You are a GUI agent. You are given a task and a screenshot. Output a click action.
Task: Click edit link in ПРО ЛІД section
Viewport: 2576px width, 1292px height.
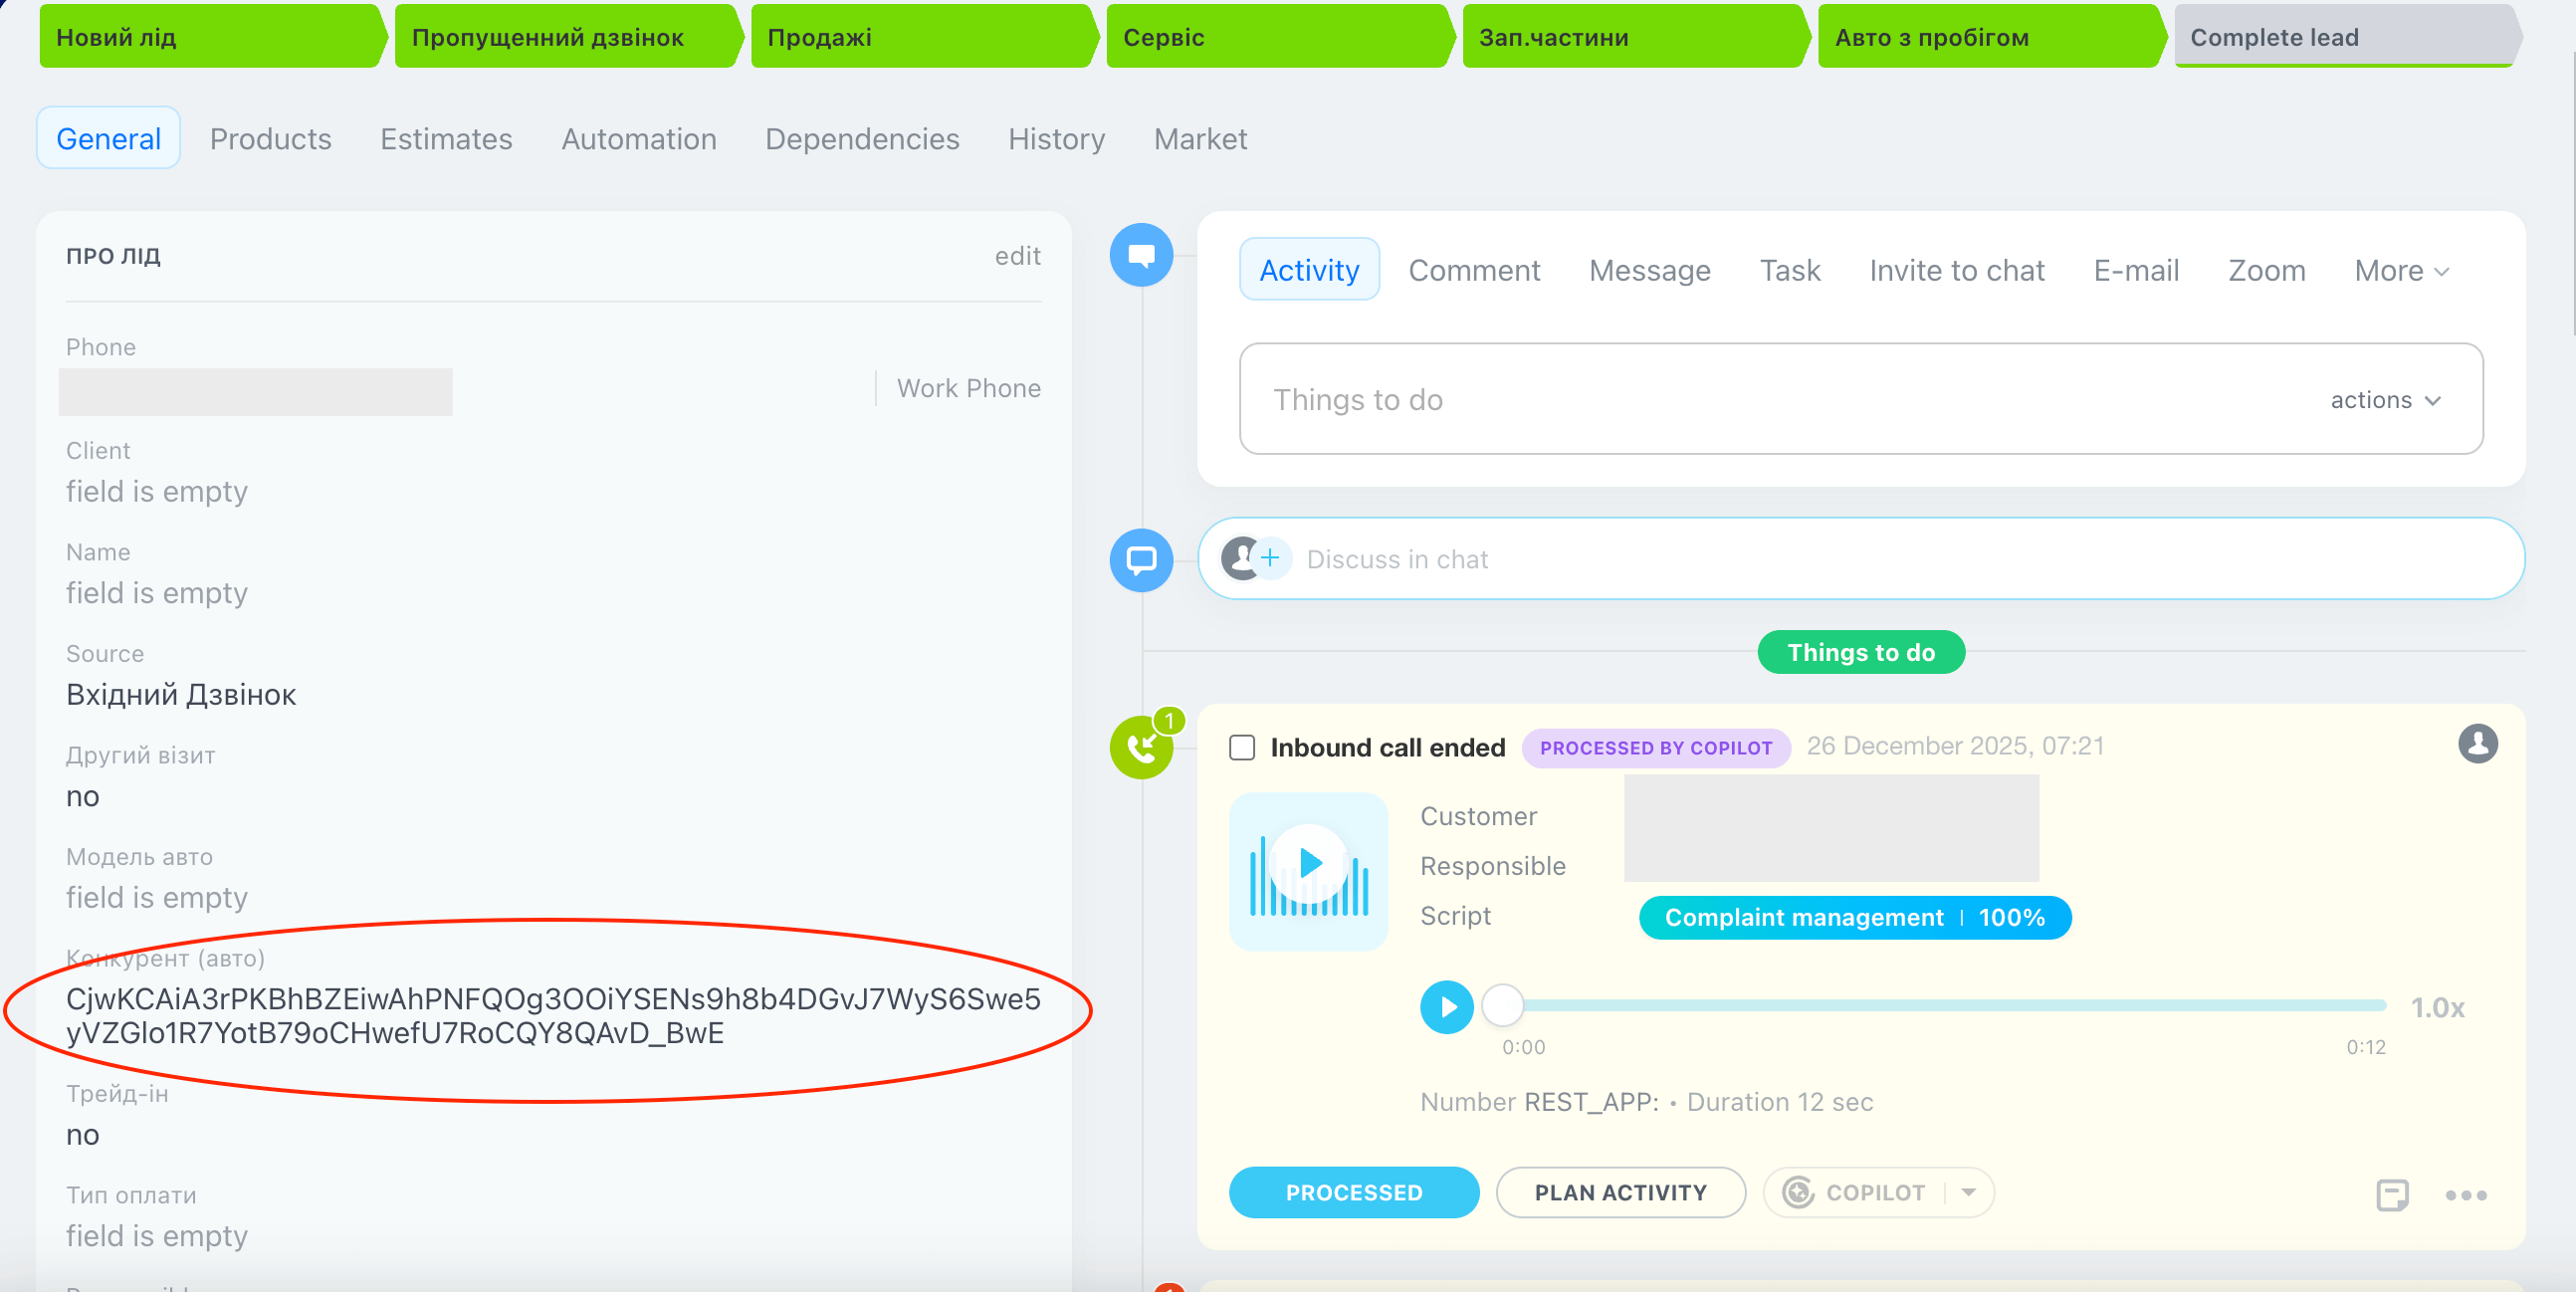point(1017,256)
